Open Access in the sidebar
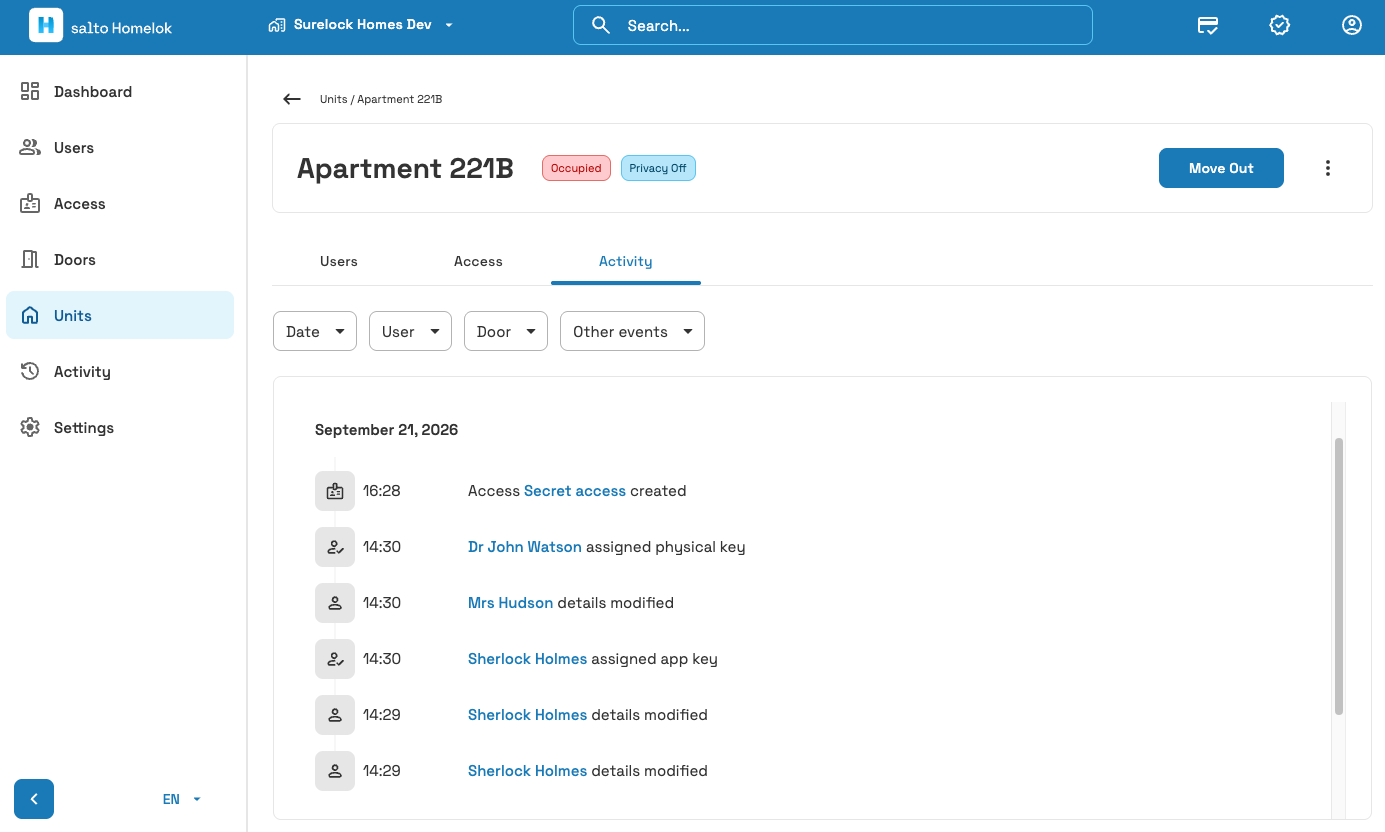 (x=120, y=204)
